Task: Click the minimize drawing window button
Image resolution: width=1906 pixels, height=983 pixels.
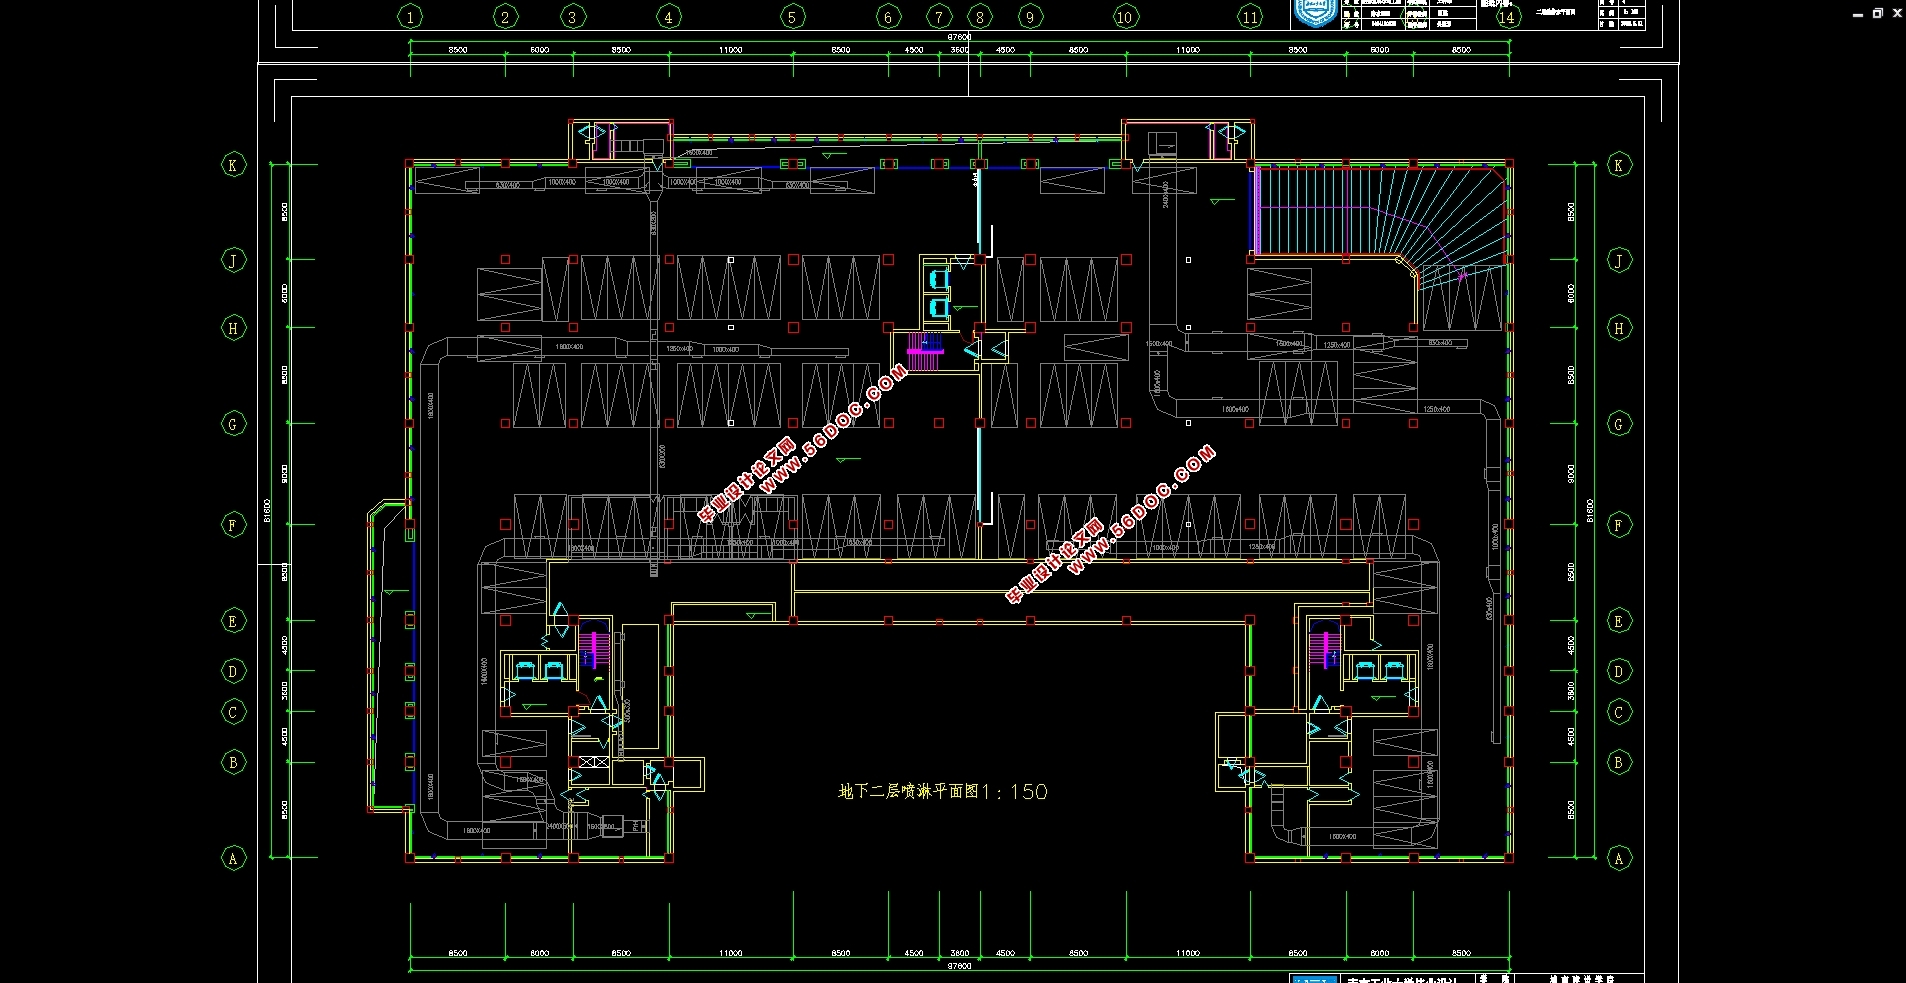Action: point(1859,13)
